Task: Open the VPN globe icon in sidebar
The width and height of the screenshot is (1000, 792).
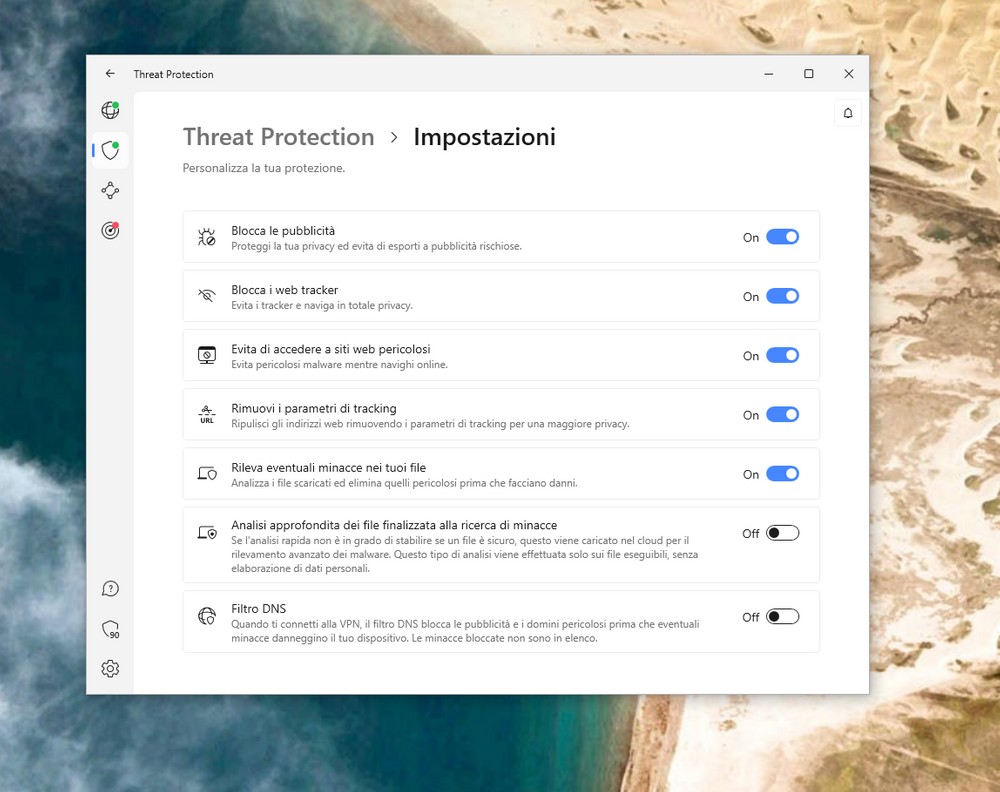Action: click(110, 110)
